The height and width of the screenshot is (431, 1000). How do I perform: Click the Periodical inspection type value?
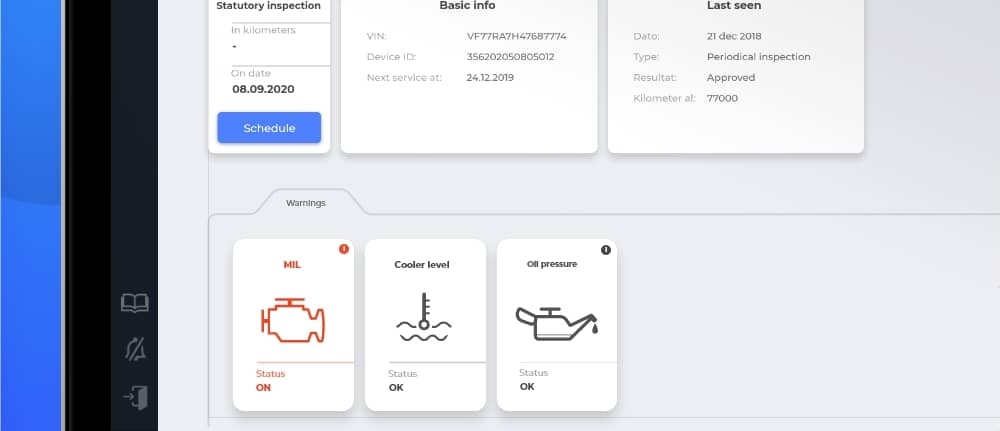coord(759,57)
